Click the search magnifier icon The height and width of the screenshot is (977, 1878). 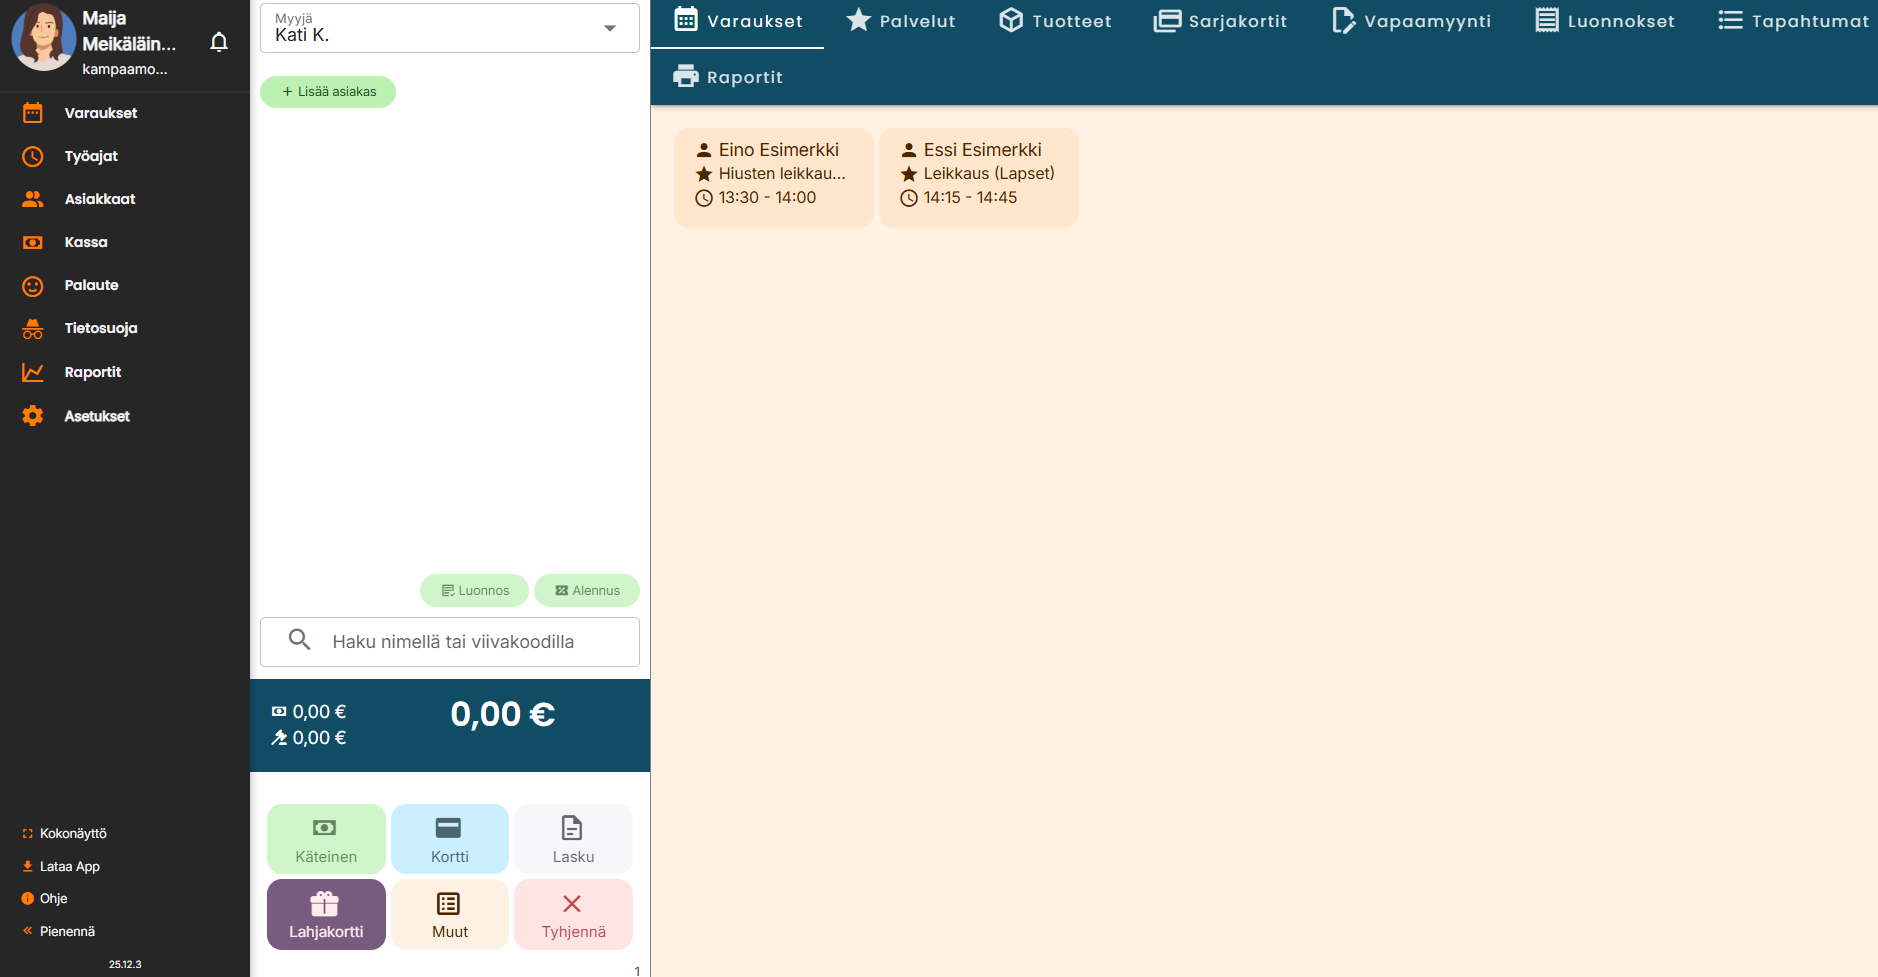tap(299, 640)
